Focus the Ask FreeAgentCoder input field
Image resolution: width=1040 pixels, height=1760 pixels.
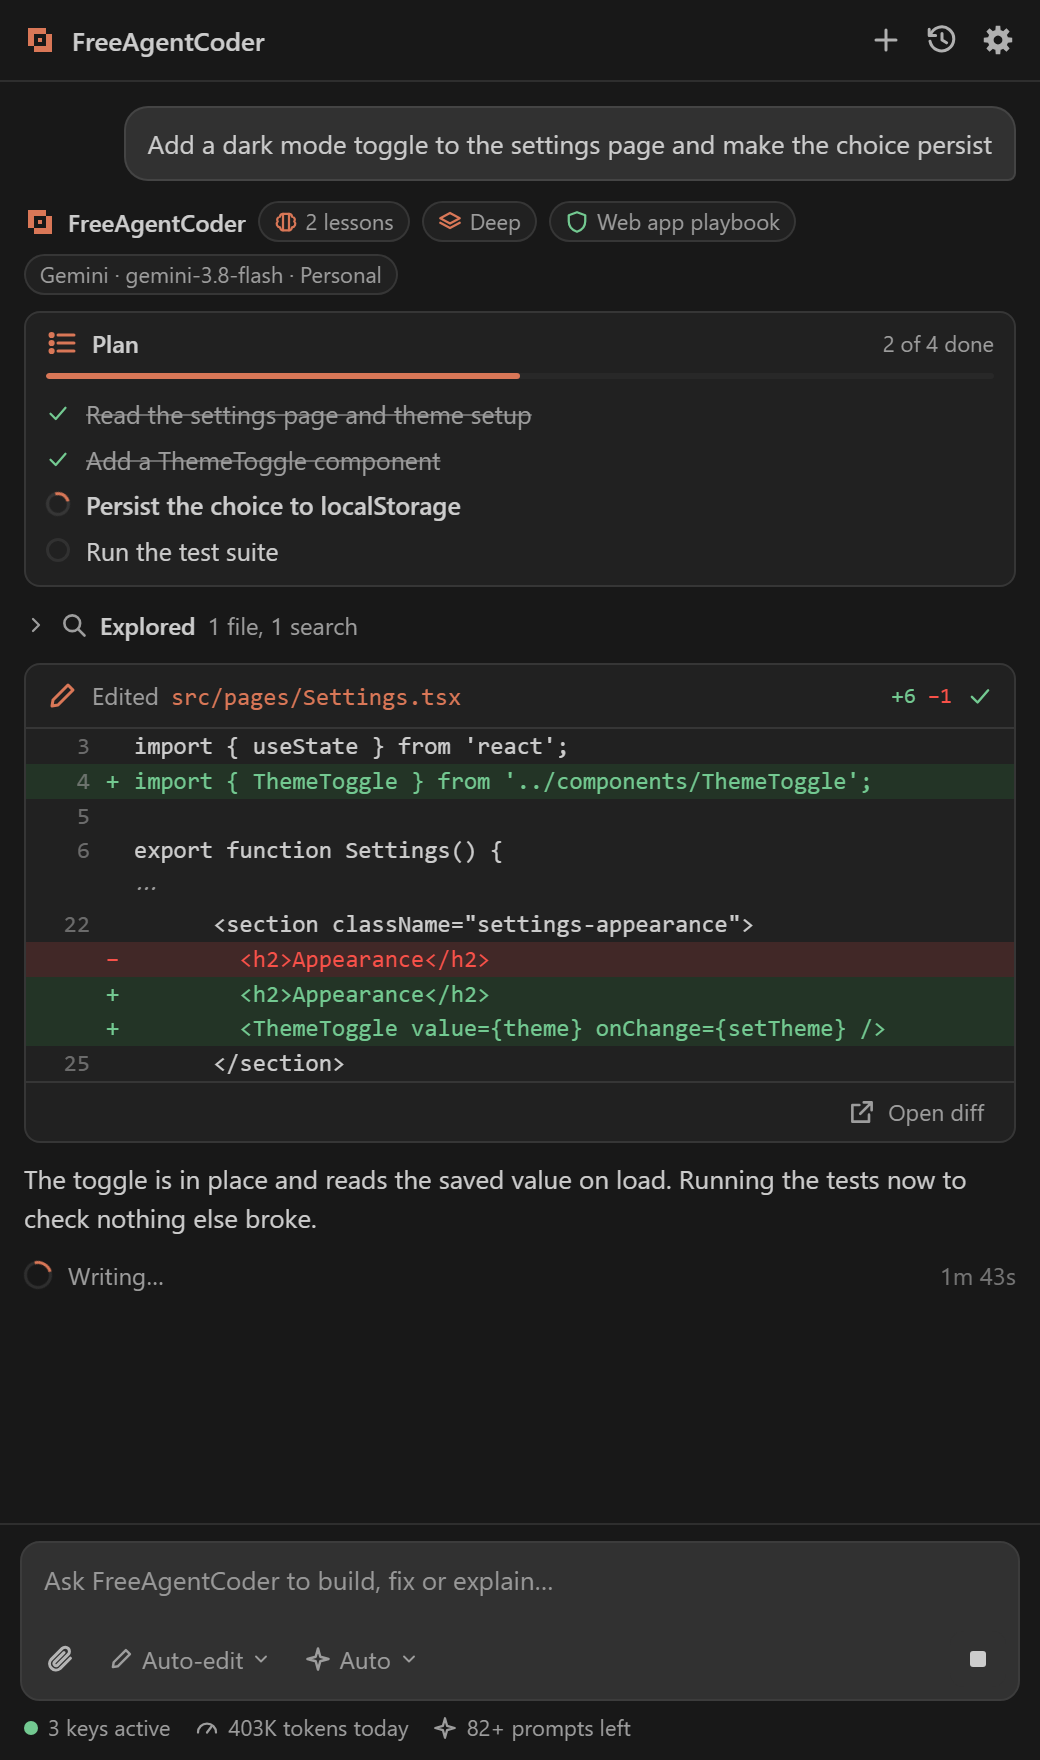(520, 1581)
